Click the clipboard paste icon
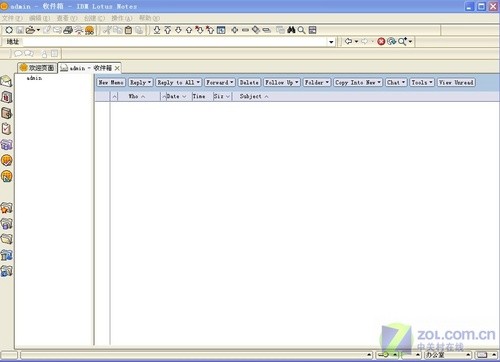Screen dimensions: 500x362 [128, 30]
